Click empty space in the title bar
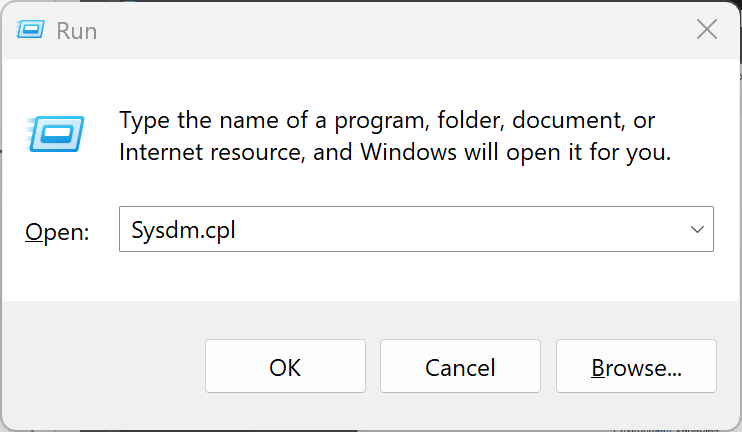Screen dimensions: 742x432 (x=379, y=30)
